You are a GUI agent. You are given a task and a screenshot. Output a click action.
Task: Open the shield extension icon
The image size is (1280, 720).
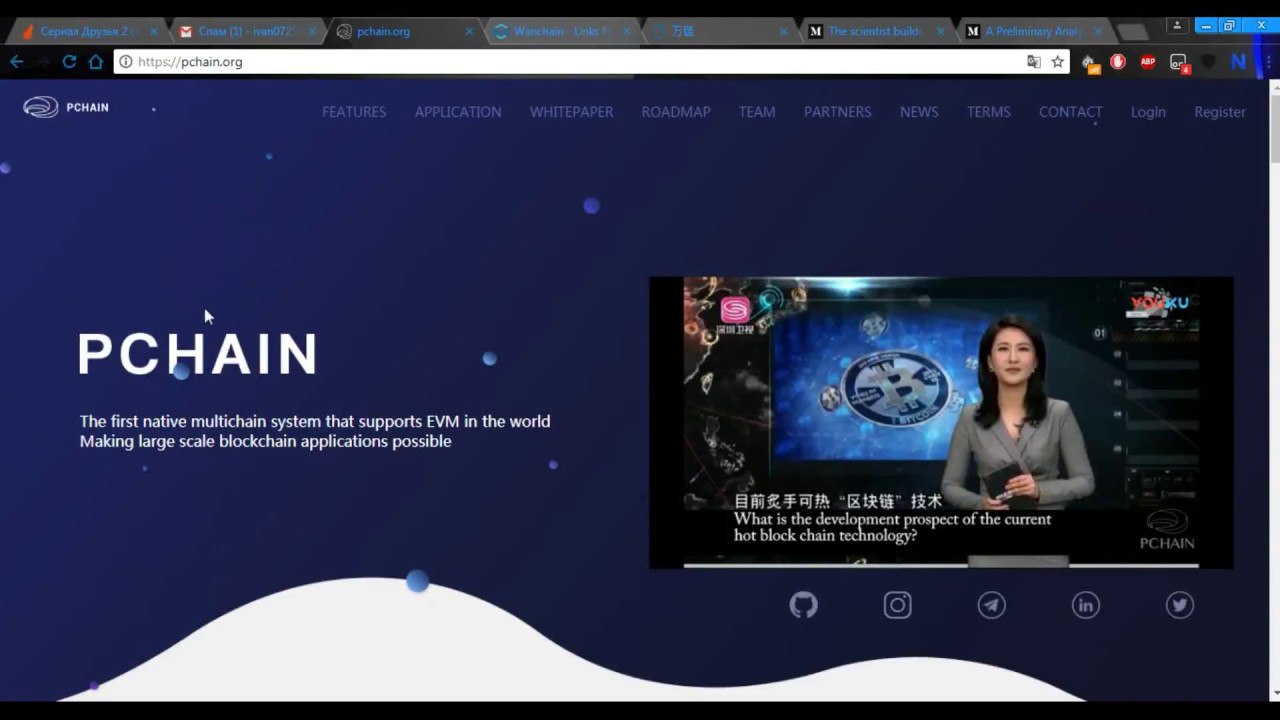(1208, 62)
